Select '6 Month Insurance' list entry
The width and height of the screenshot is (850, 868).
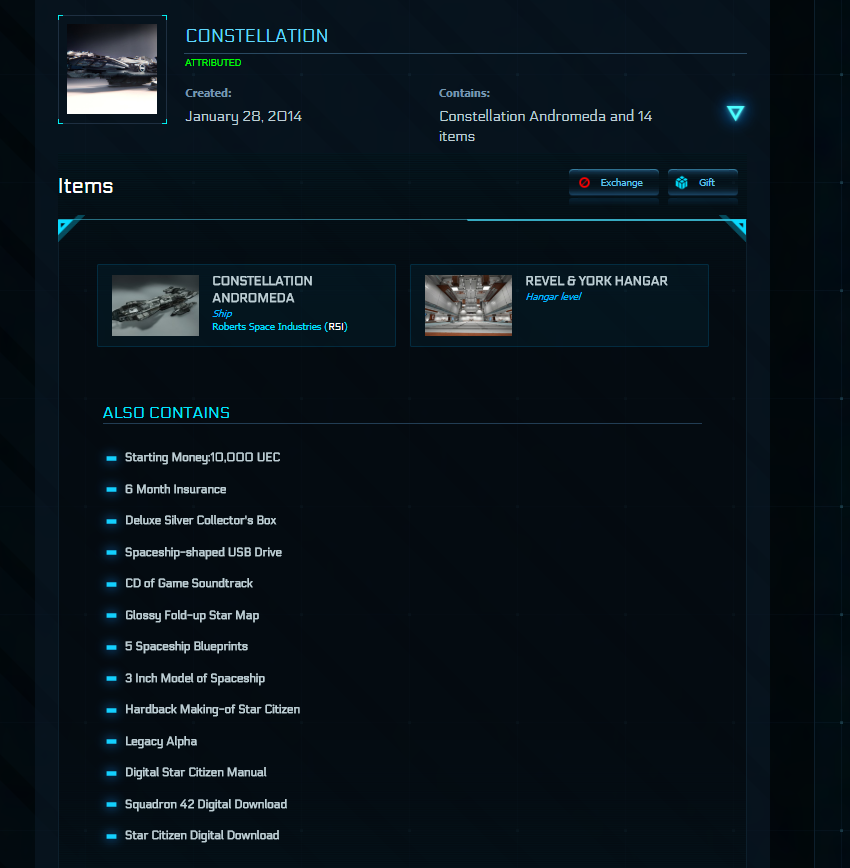pos(176,489)
